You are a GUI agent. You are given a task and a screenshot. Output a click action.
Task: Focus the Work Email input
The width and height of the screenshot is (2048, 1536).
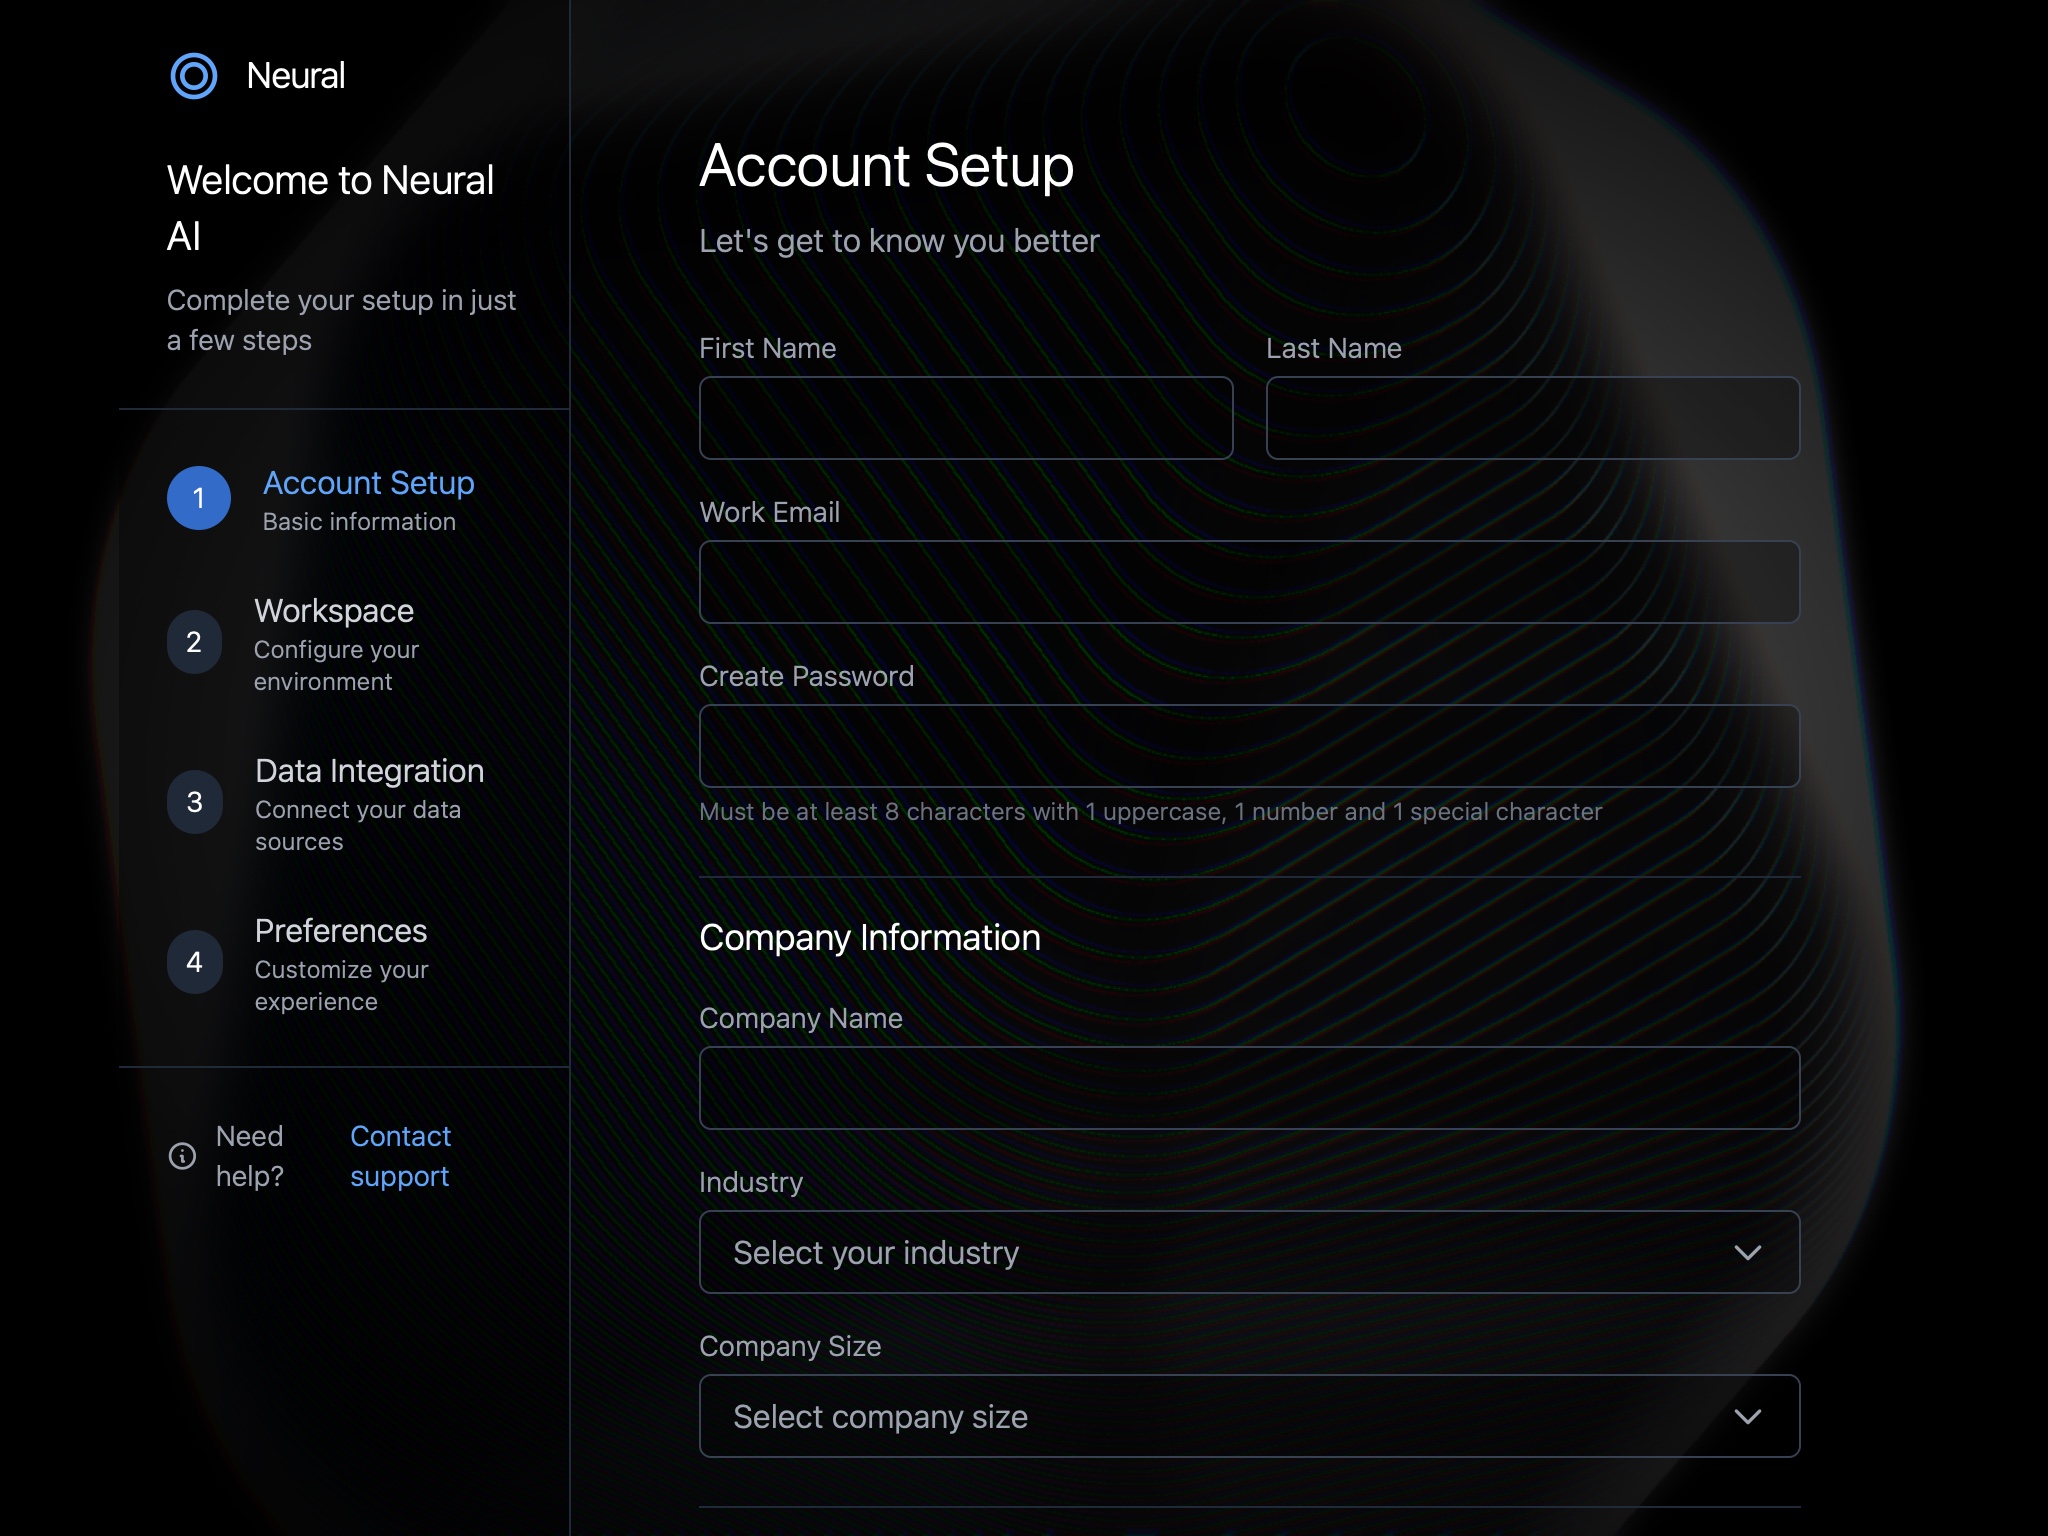point(1248,581)
